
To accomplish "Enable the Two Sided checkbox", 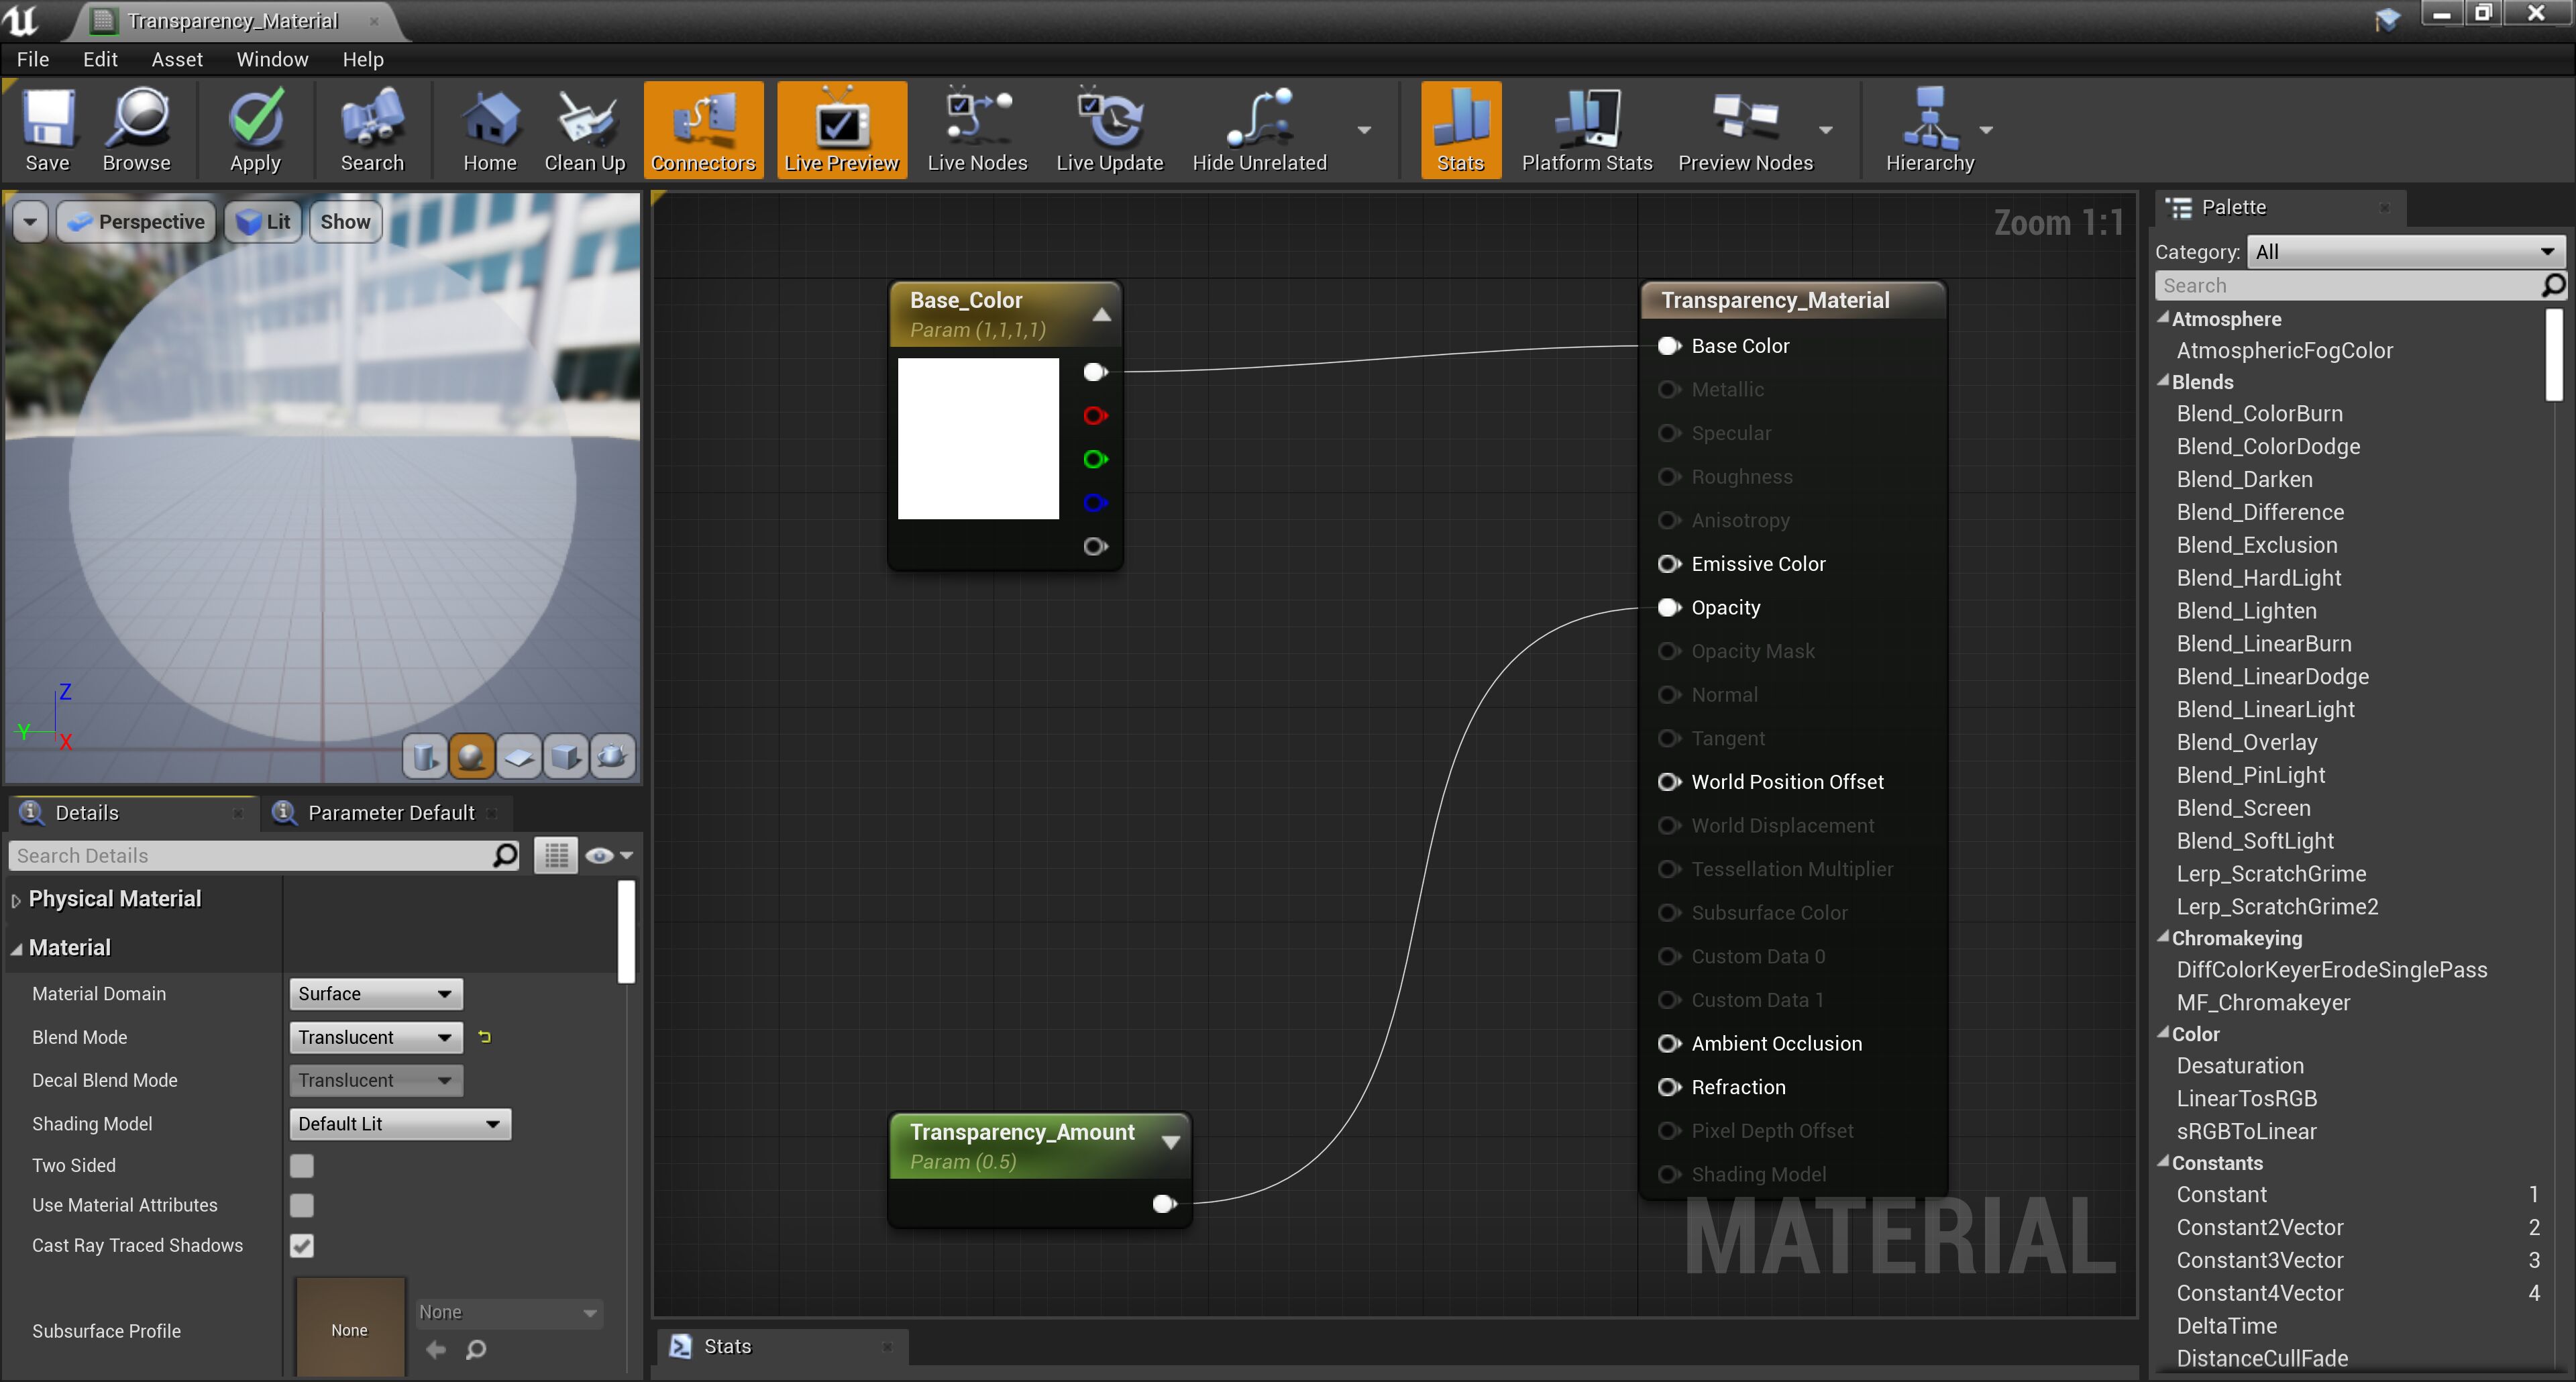I will pos(302,1165).
